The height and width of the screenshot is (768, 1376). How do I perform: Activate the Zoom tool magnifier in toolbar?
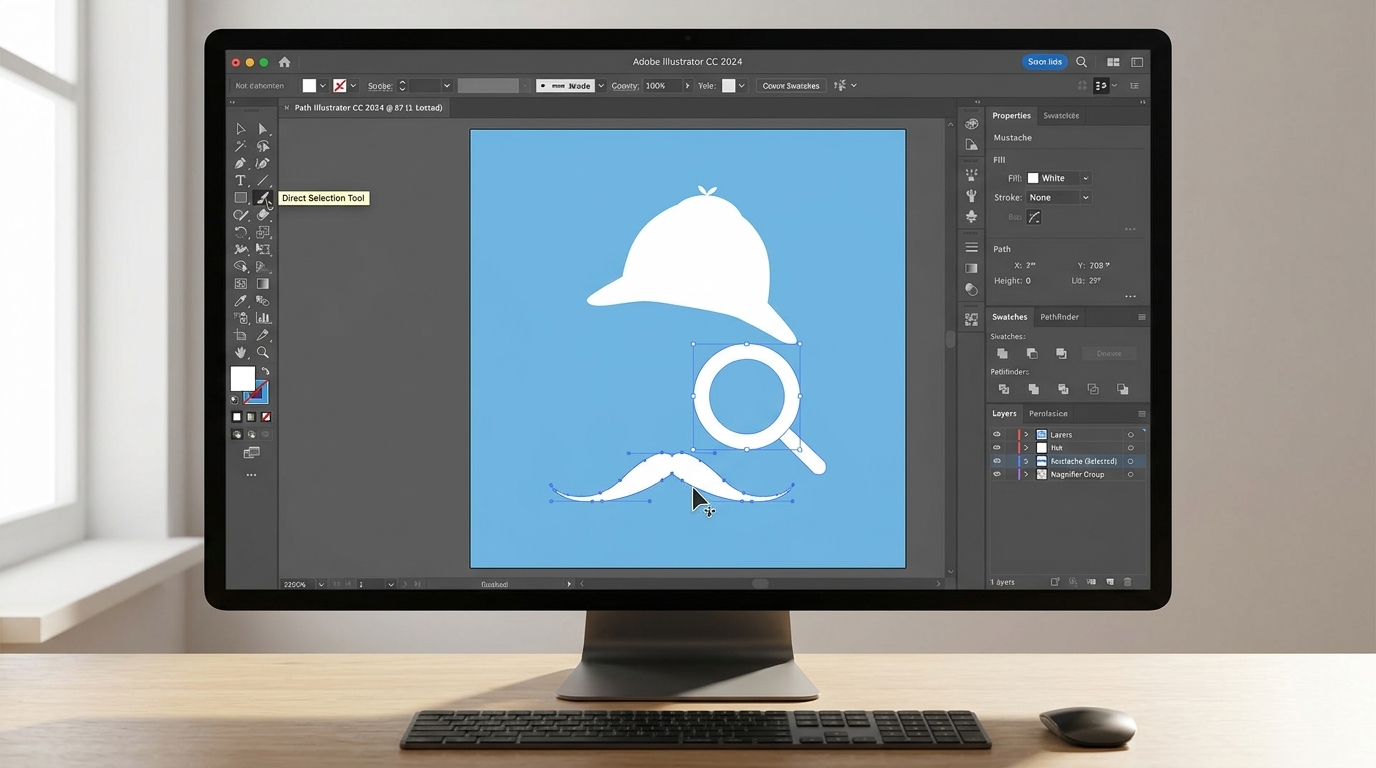(263, 353)
